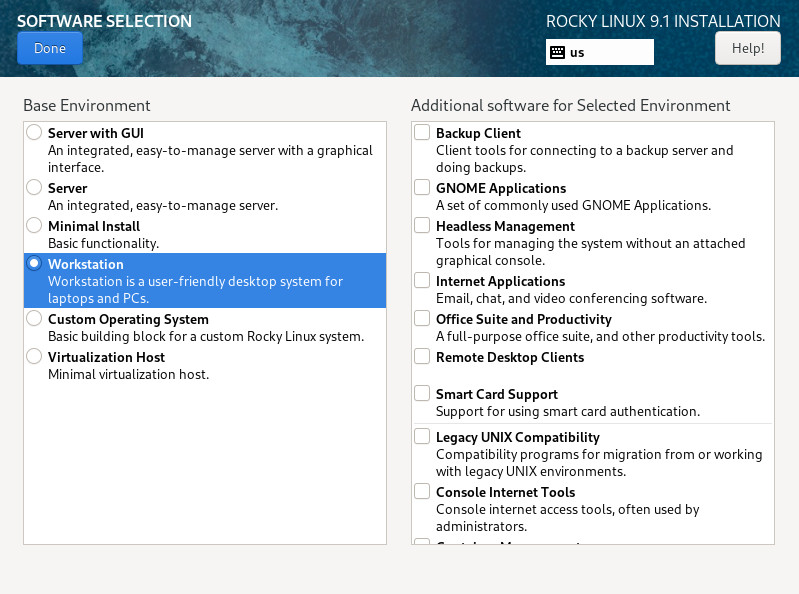Click the Done button
Image resolution: width=799 pixels, height=594 pixels.
point(50,48)
